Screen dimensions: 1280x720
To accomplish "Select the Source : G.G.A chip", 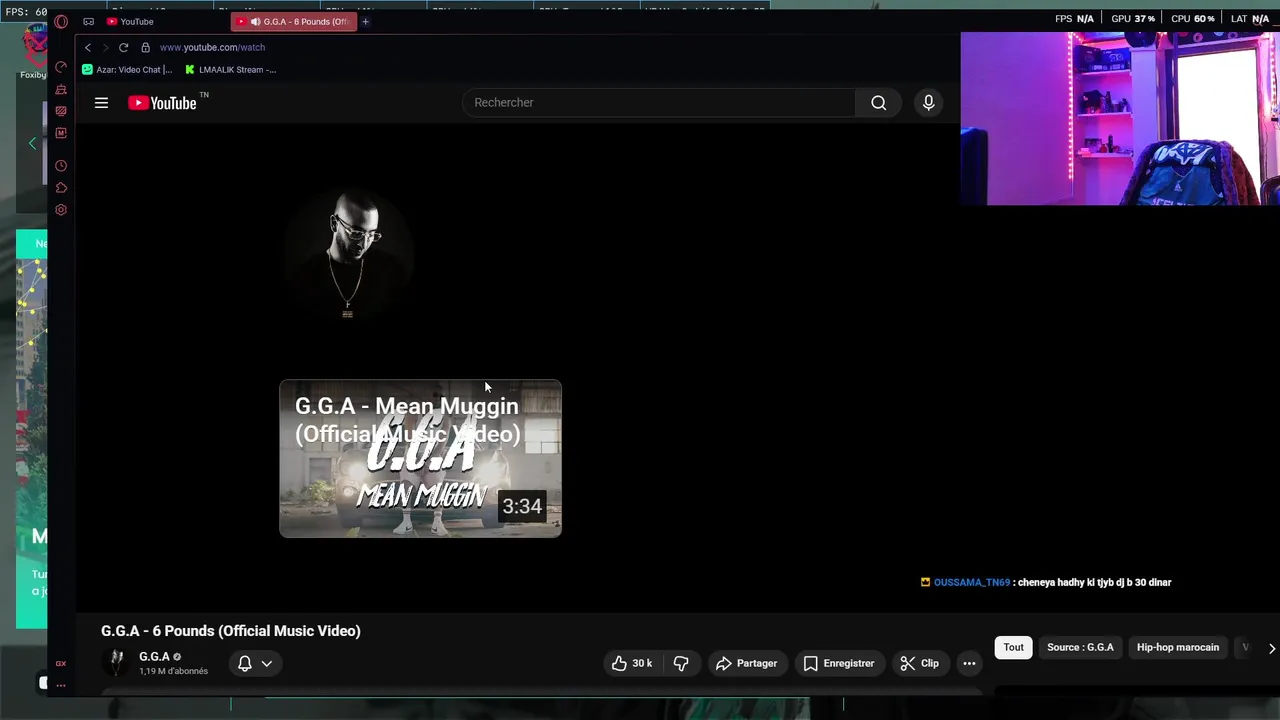I will tap(1080, 647).
